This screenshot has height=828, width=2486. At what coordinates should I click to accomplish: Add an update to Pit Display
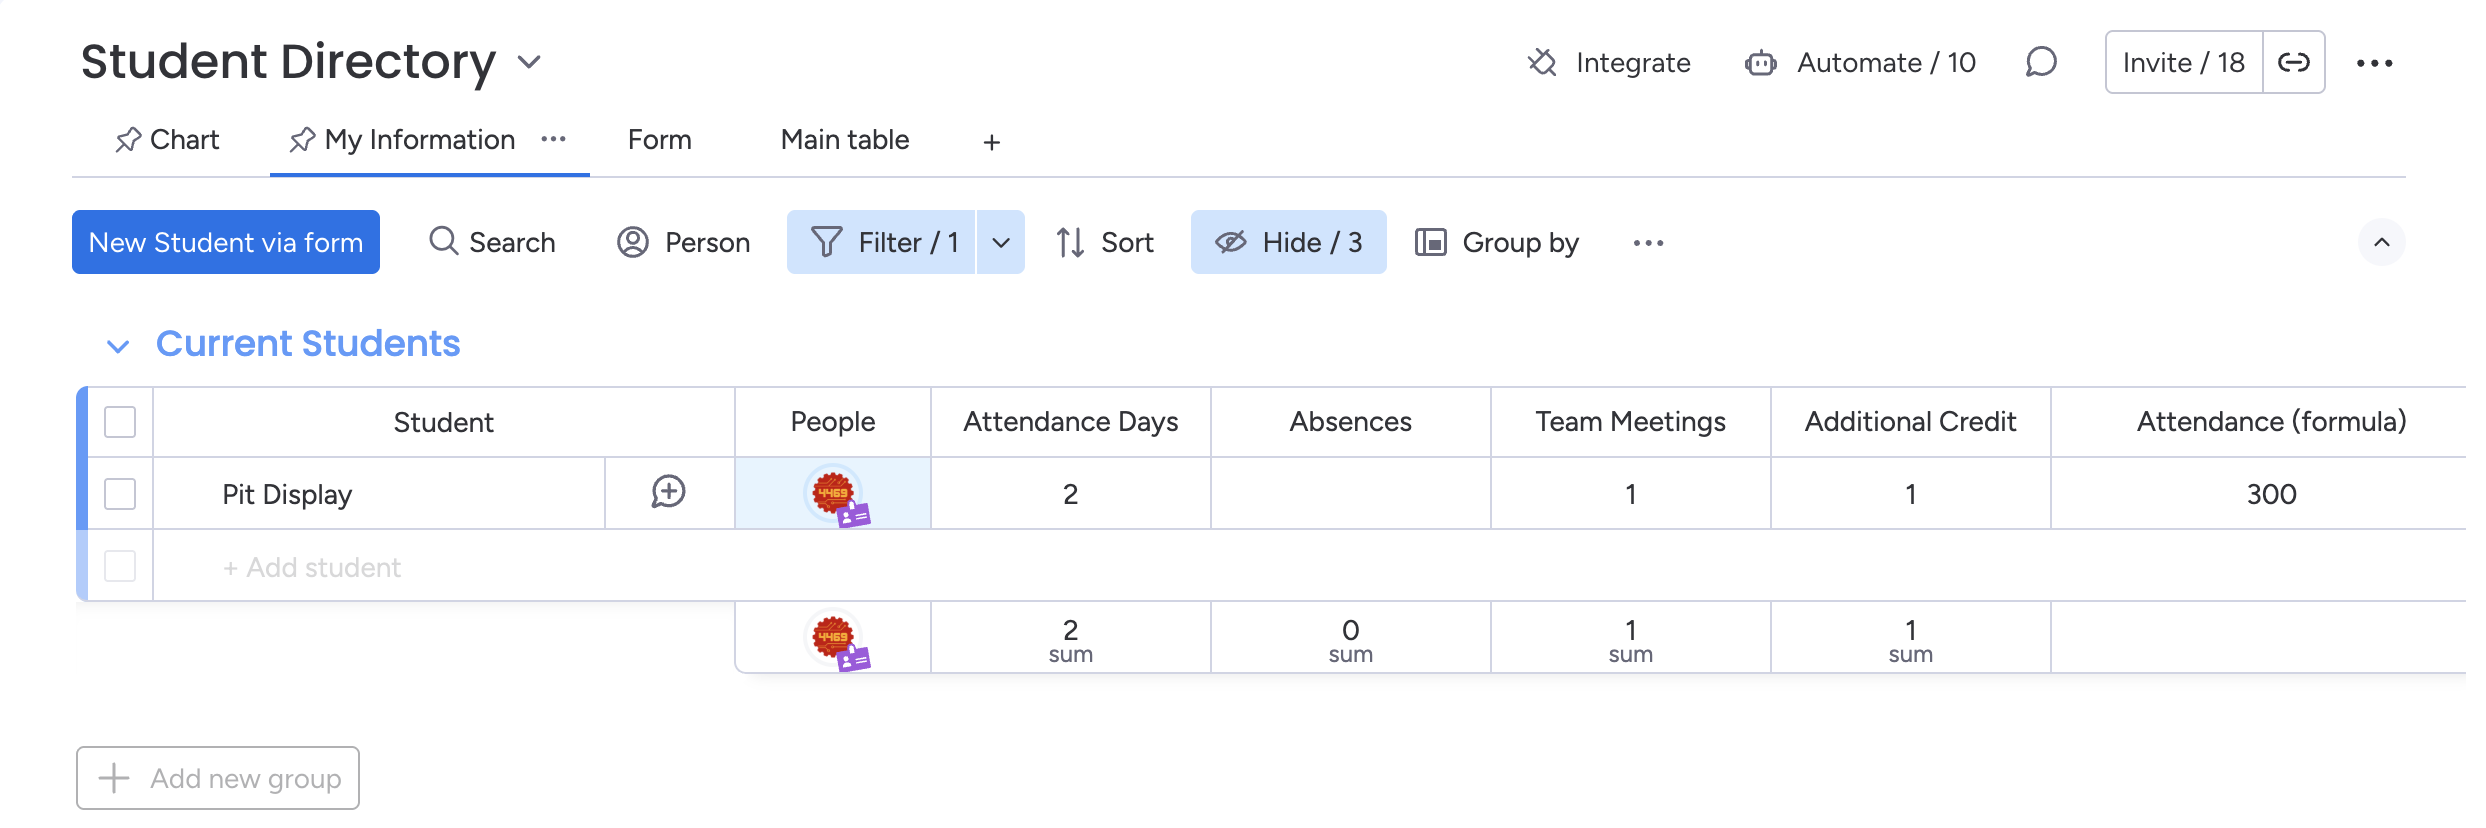[x=668, y=492]
